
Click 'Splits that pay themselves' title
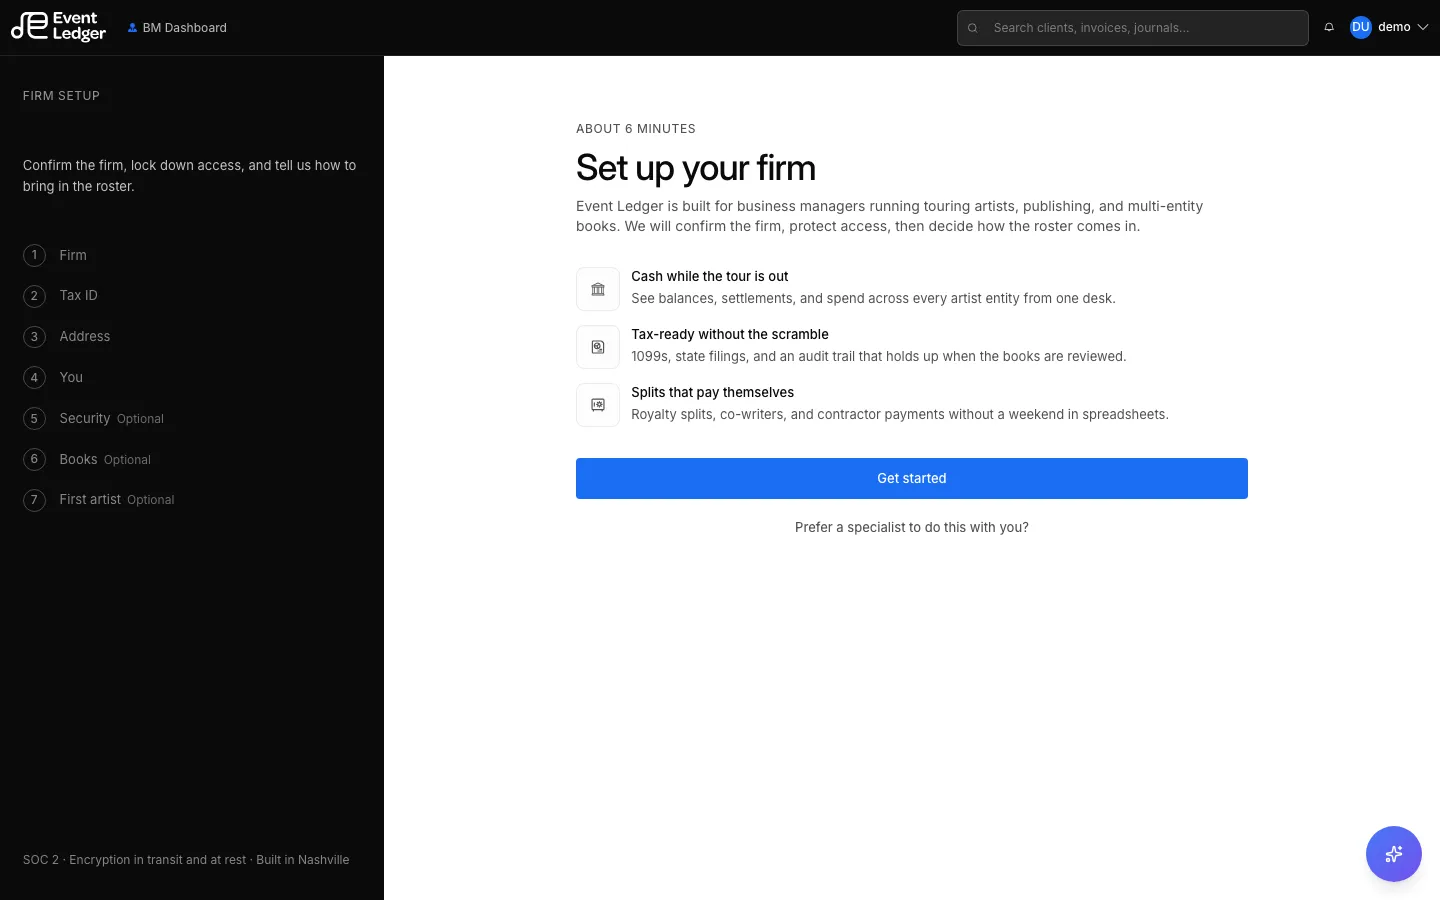click(713, 393)
